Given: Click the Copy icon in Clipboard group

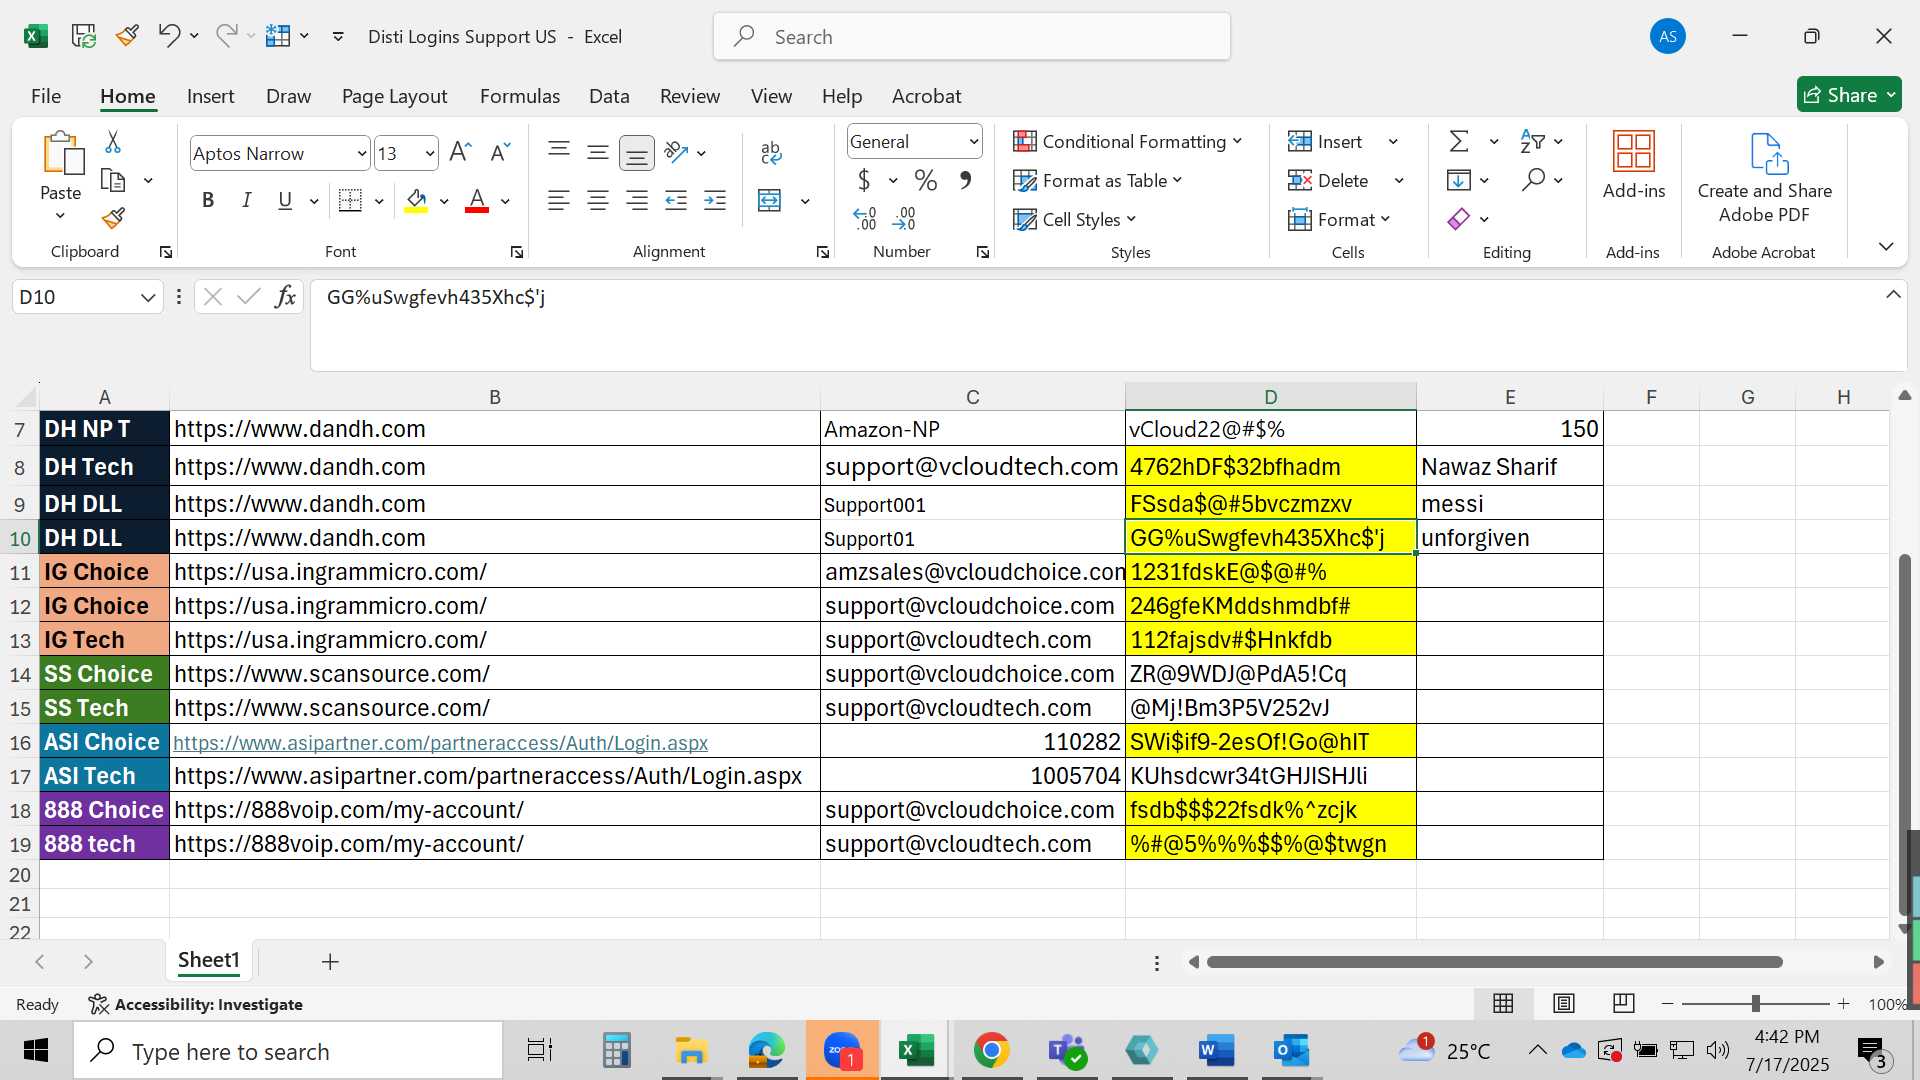Looking at the screenshot, I should 113,181.
